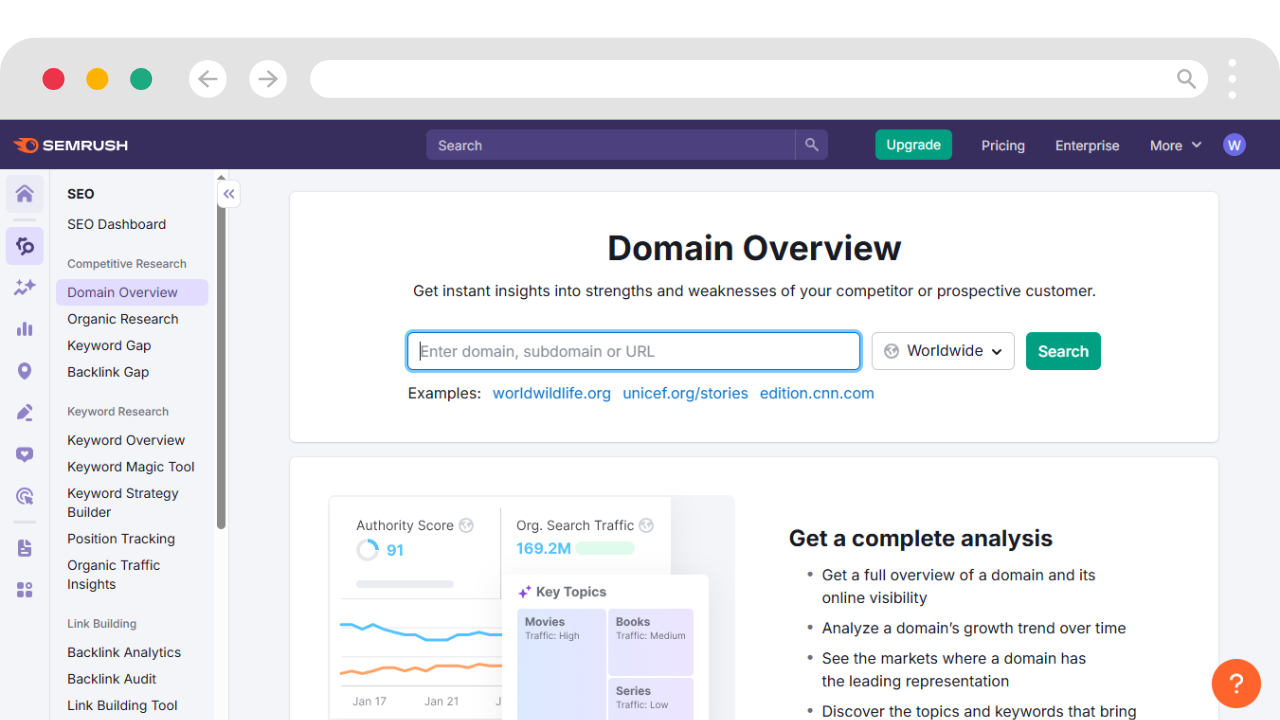
Task: Expand the More menu in the header
Action: [1175, 145]
